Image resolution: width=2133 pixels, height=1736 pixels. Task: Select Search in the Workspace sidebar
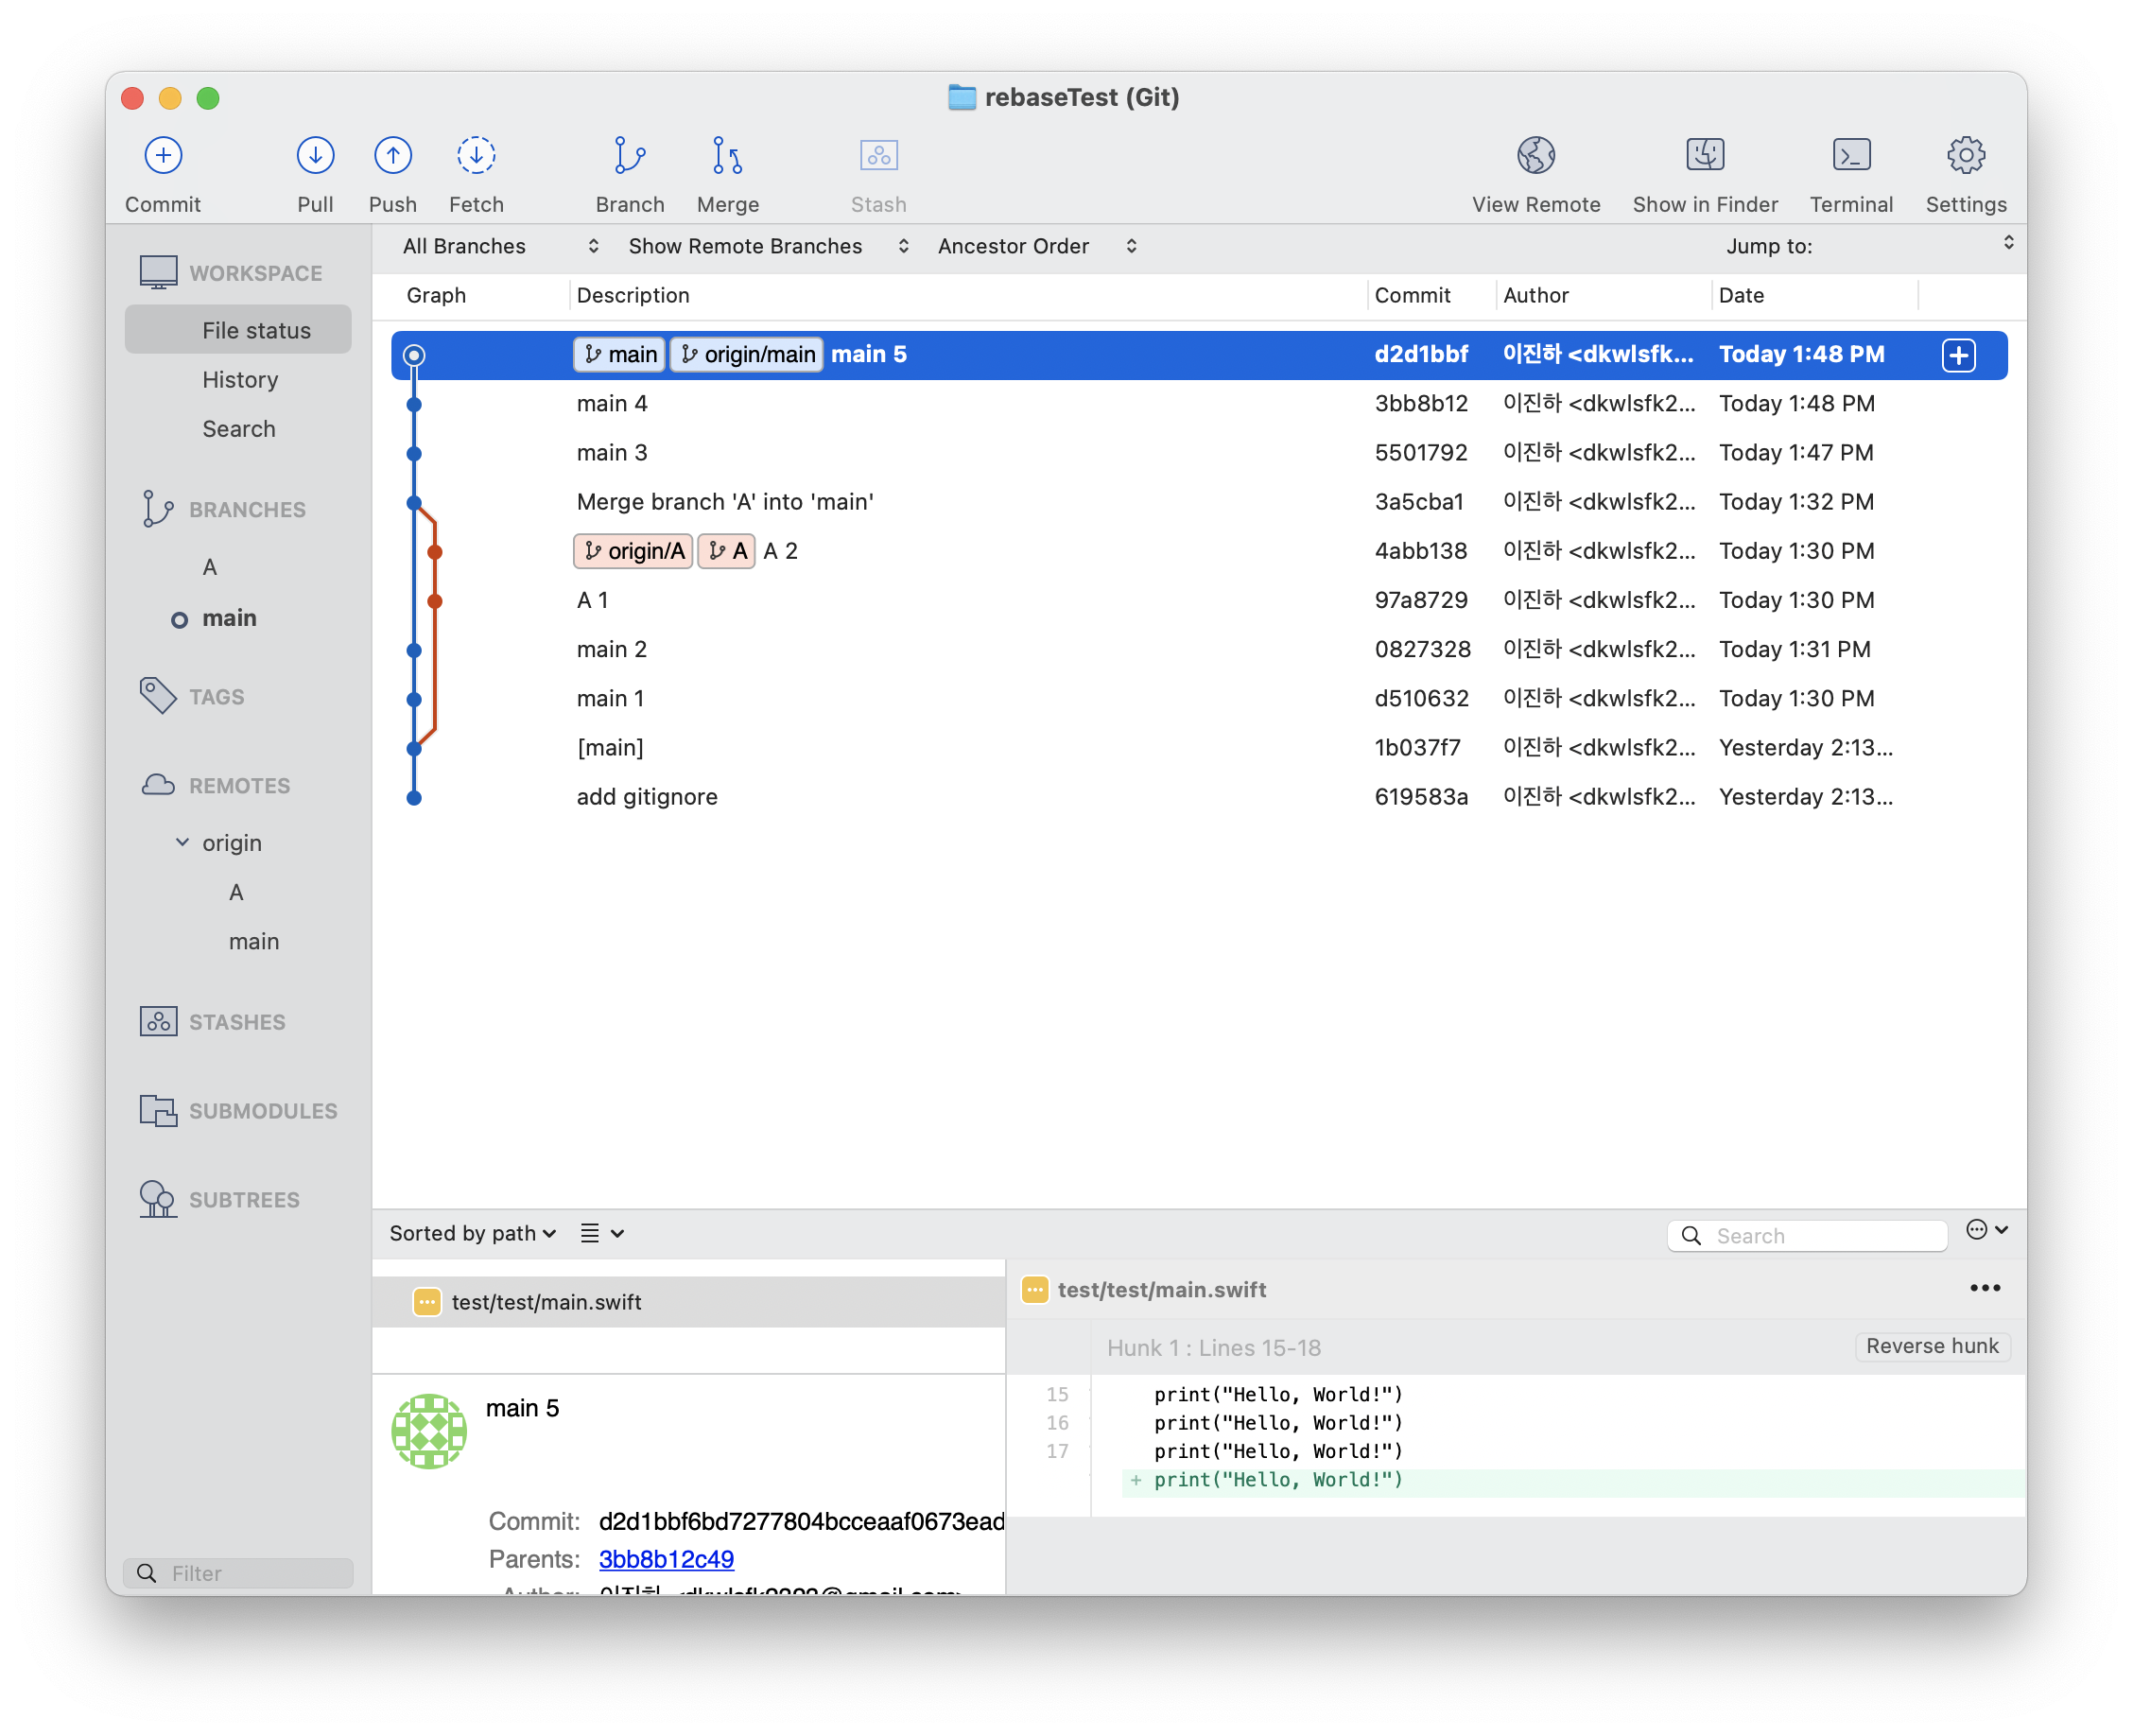238,429
